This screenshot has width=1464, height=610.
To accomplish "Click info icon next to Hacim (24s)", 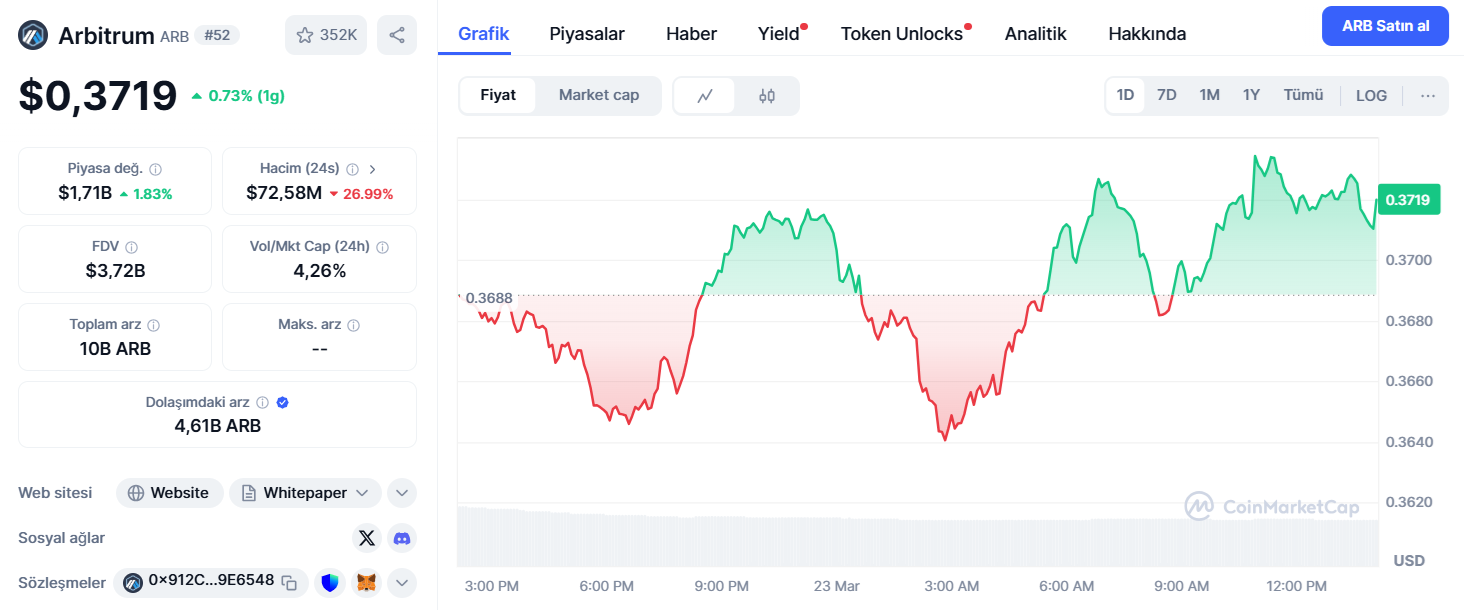I will click(353, 169).
